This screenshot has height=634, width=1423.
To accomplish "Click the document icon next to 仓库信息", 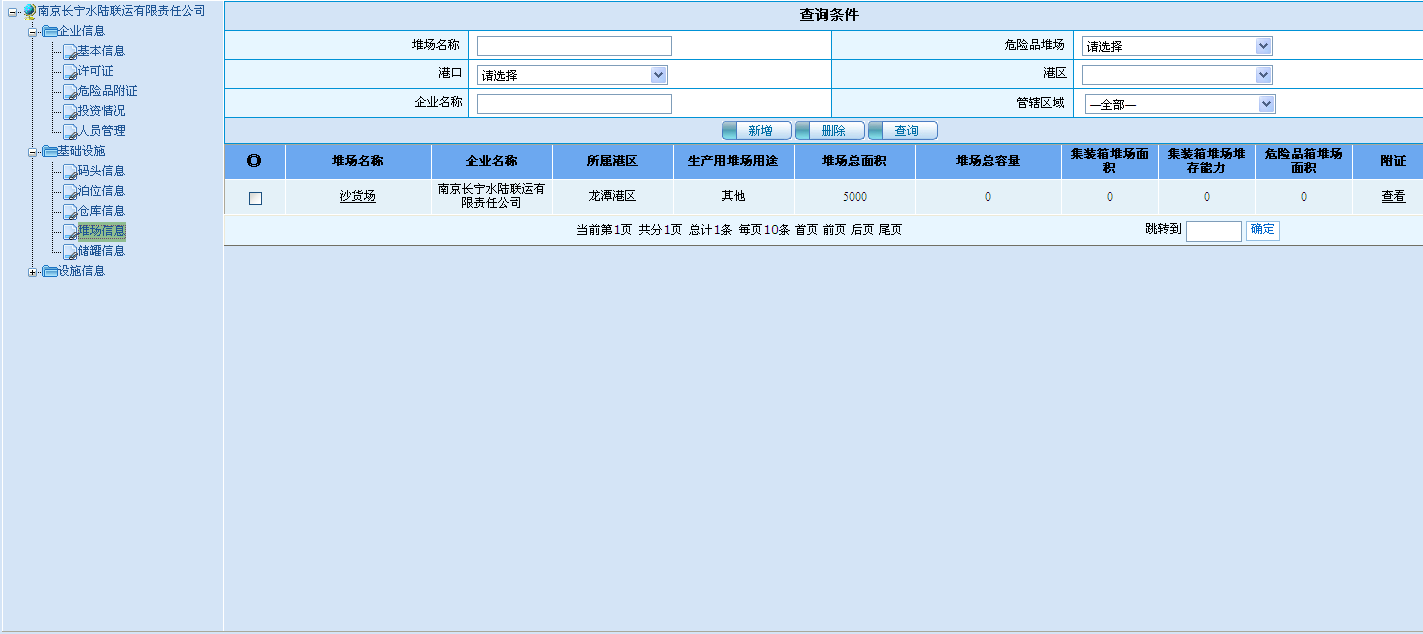I will tap(69, 211).
